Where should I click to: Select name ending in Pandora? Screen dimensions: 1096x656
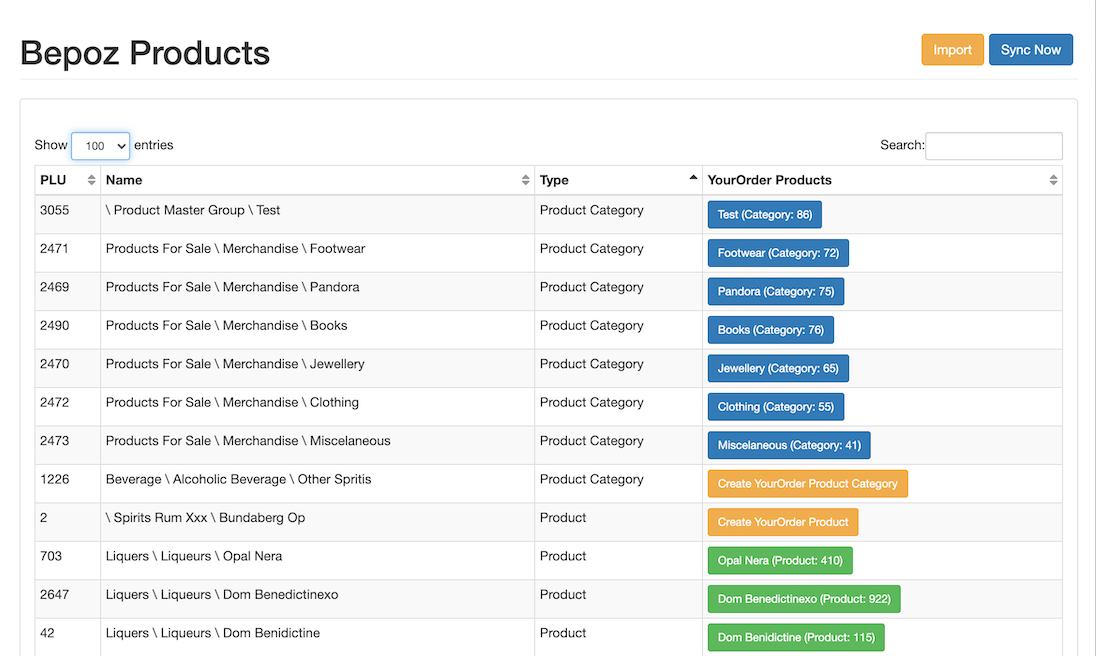(x=233, y=287)
